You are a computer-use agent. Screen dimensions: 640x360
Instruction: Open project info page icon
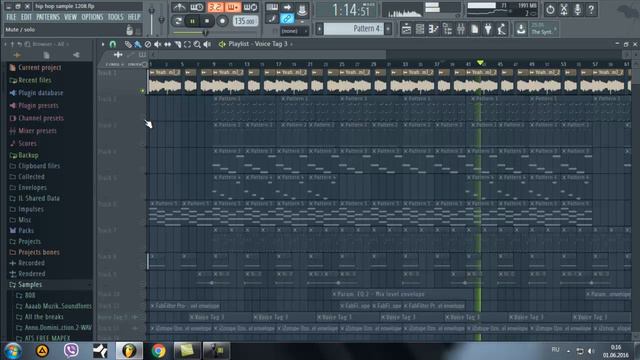[475, 29]
